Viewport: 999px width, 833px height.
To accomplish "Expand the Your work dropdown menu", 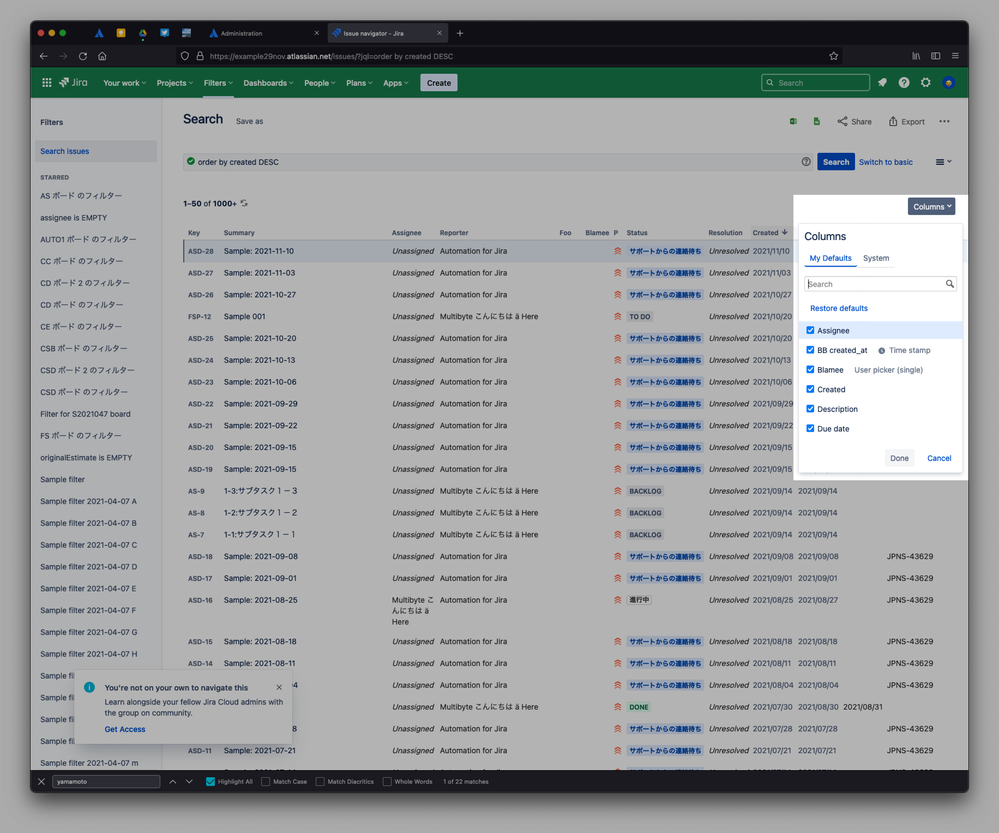I will coord(124,83).
